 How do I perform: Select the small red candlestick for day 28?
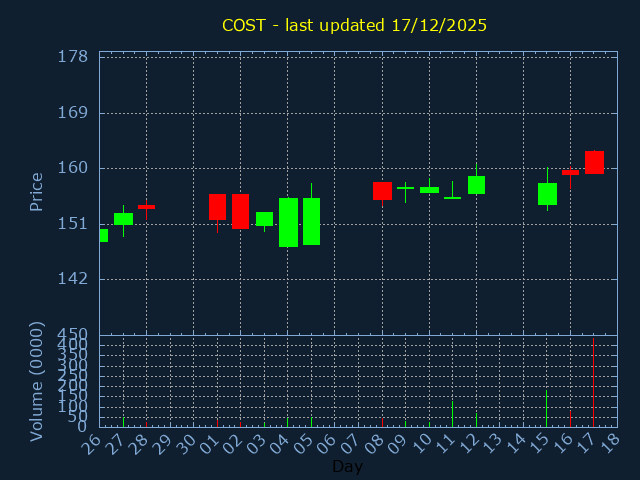point(147,207)
